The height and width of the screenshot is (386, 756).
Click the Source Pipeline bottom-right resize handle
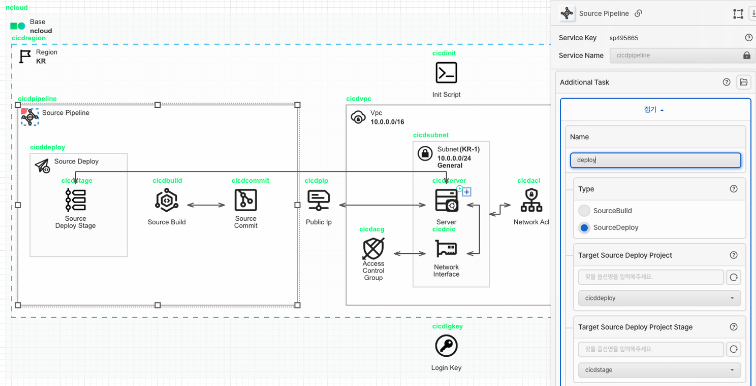(297, 305)
